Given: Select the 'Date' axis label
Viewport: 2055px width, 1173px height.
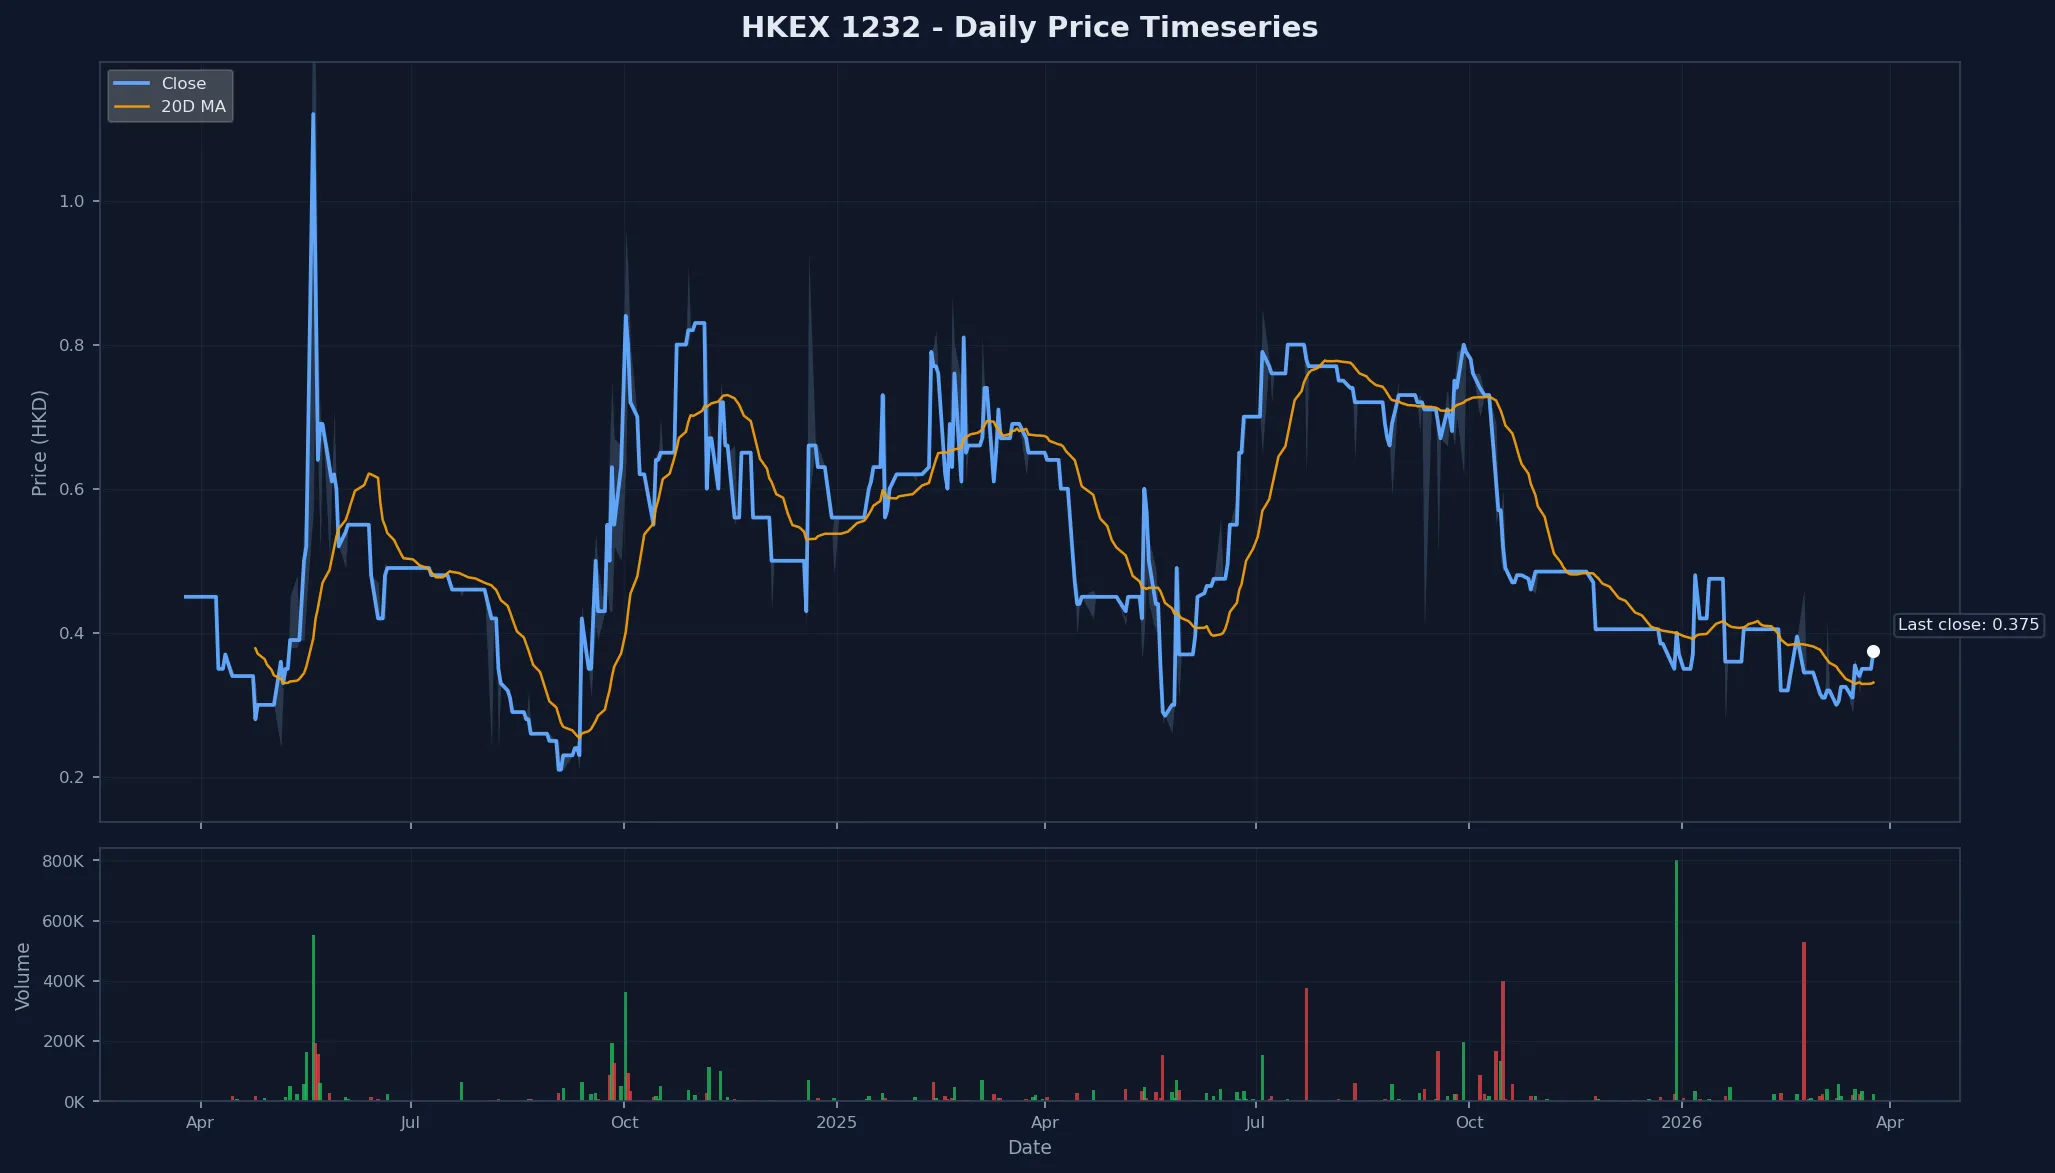Looking at the screenshot, I should click(x=1030, y=1147).
